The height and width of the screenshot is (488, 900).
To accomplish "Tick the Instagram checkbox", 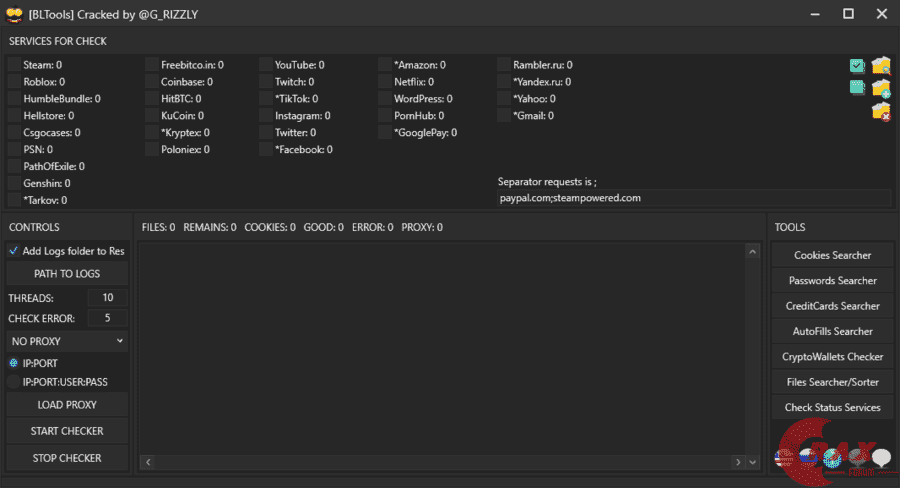I will pos(265,115).
